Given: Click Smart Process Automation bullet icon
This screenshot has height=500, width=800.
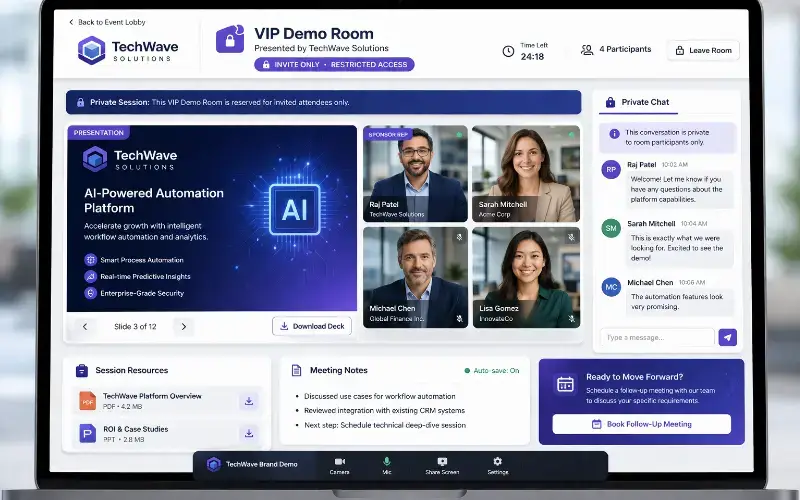Looking at the screenshot, I should [x=90, y=260].
